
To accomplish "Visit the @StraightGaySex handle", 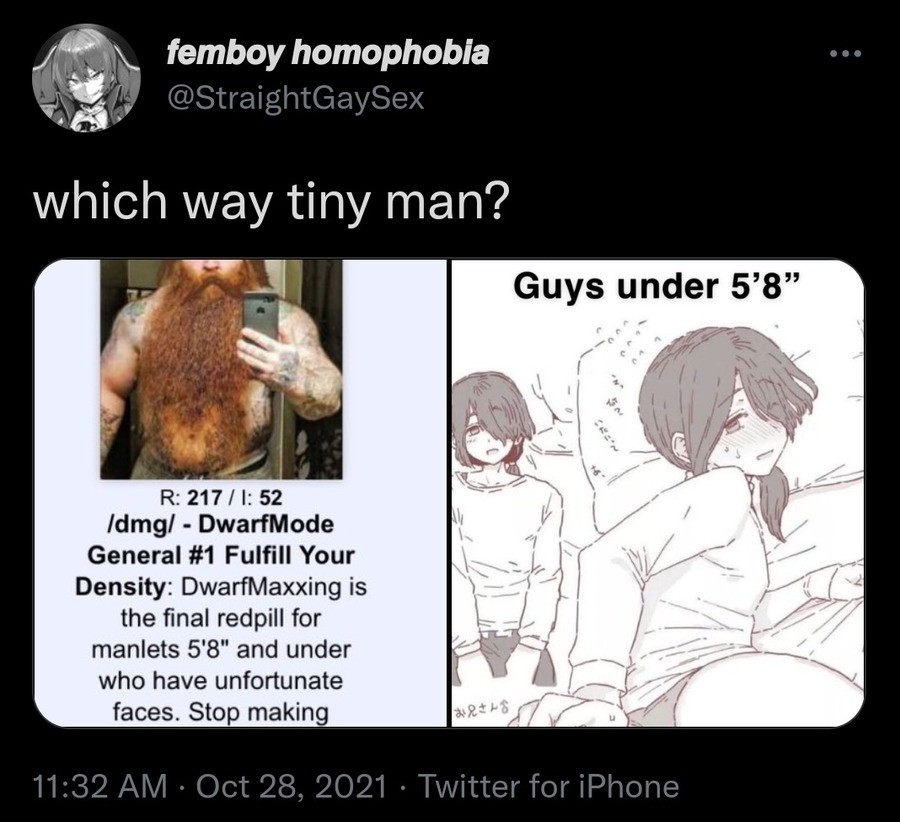I will click(x=296, y=98).
